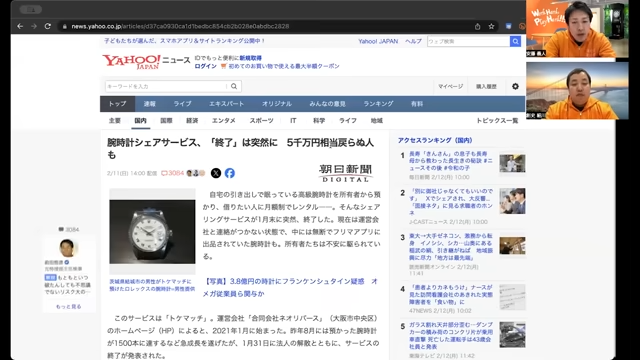Open ranking article 5 about ガラス割れ天井部分
The width and height of the screenshot is (640, 360).
click(x=451, y=336)
